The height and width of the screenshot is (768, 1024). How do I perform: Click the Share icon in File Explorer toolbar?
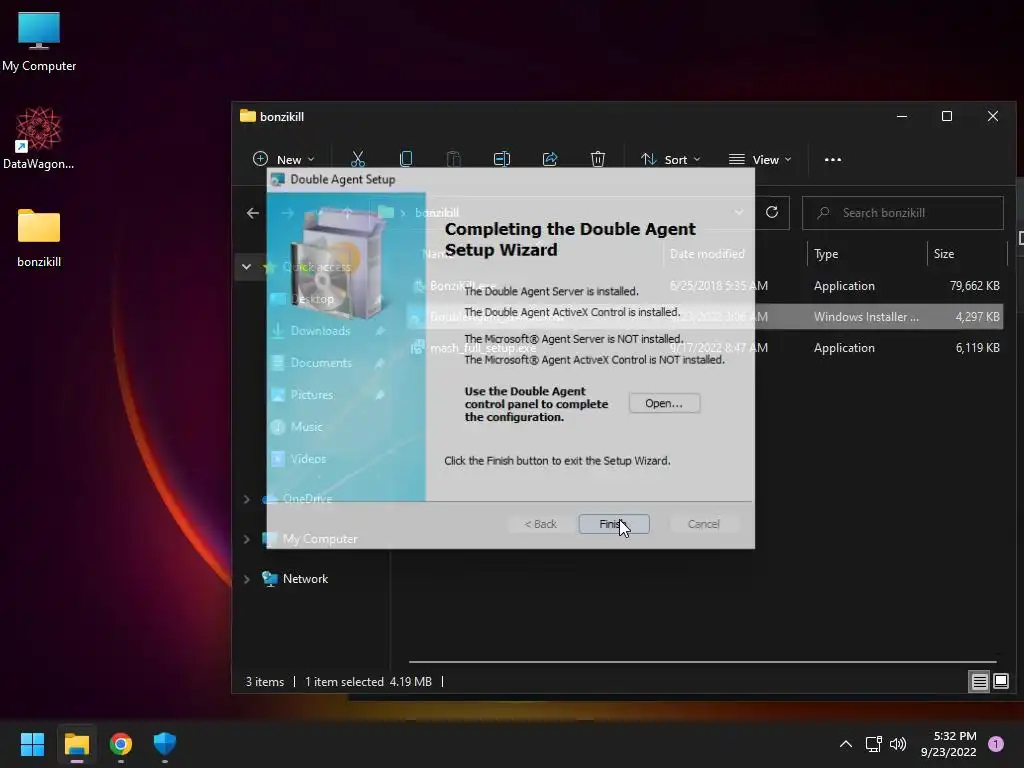550,159
